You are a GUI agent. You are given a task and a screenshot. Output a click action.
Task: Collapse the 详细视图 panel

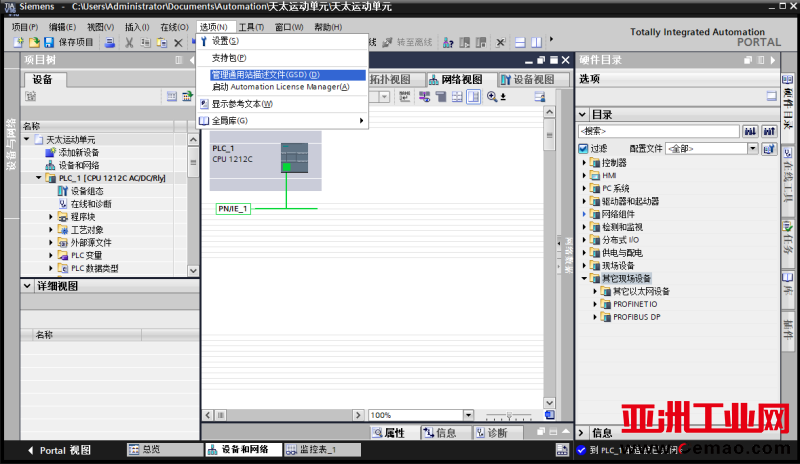coord(28,286)
